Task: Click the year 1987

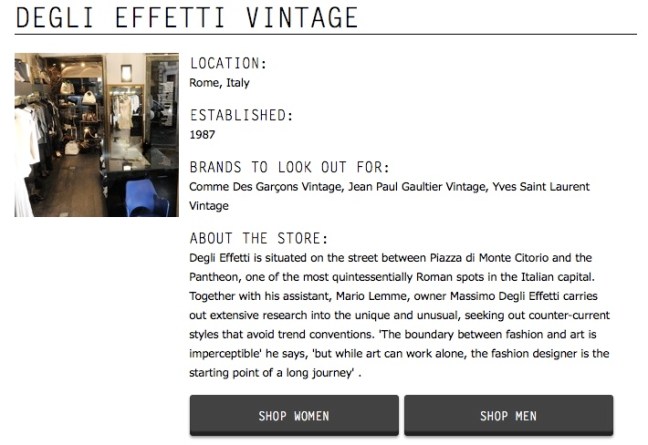Action: click(x=202, y=134)
